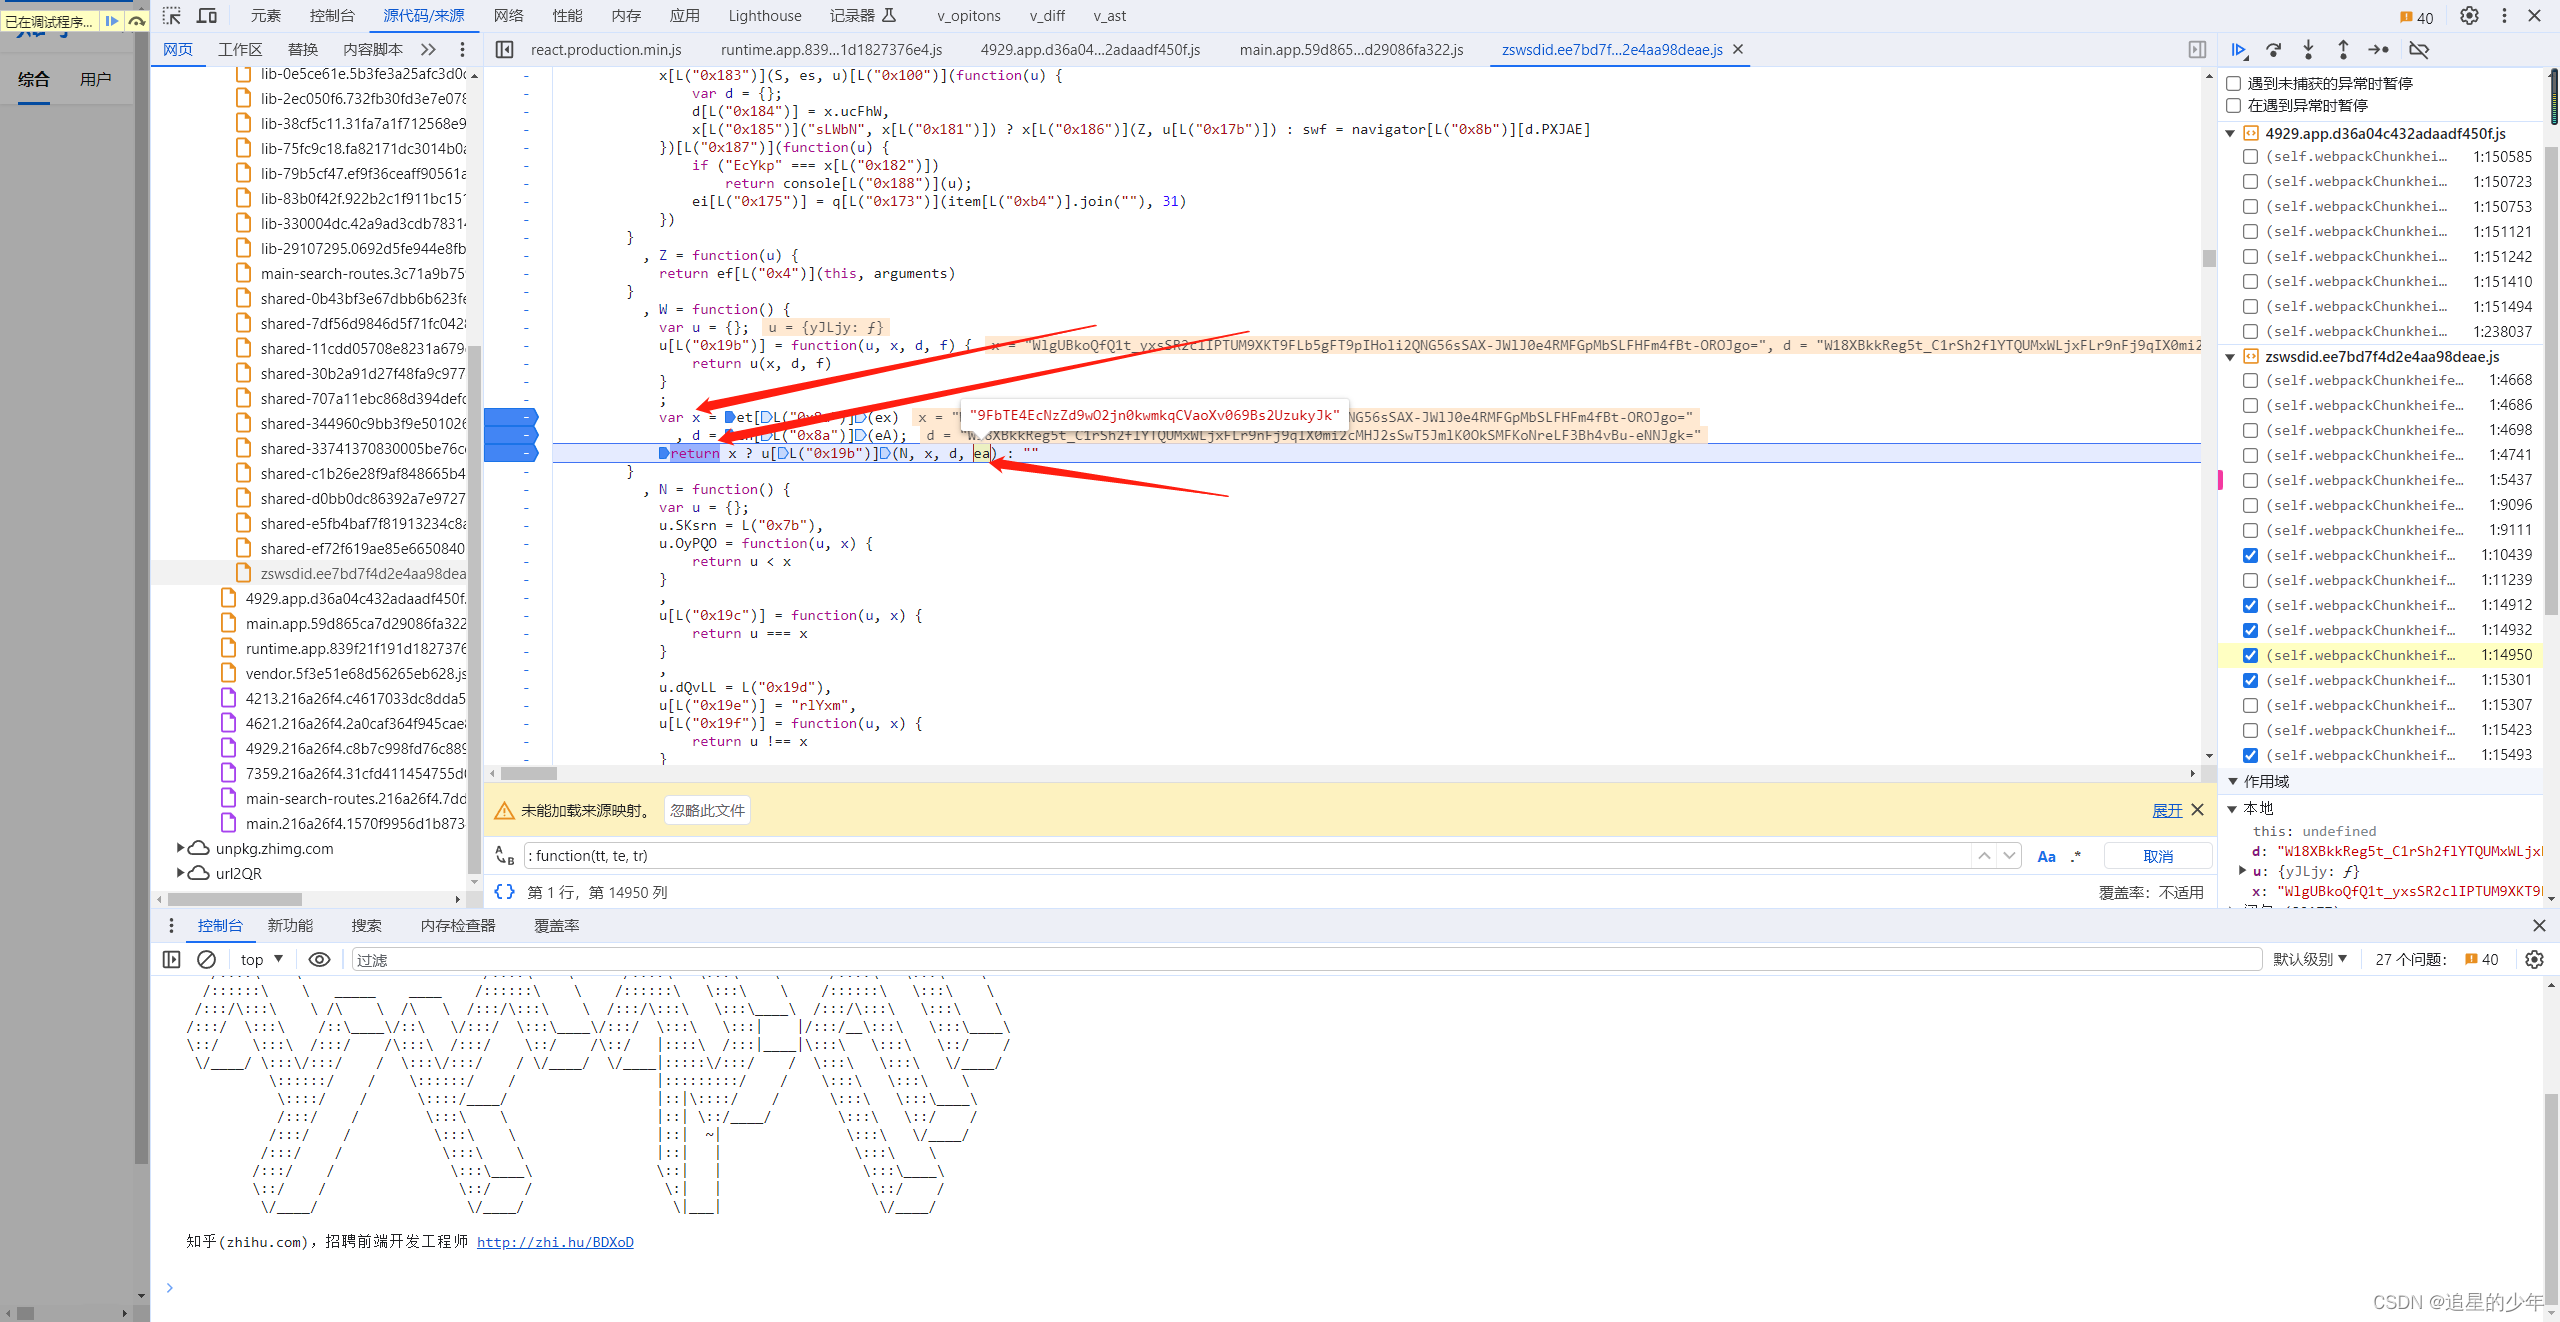Expand the unpkg.zhimg.com tree node

[x=181, y=848]
